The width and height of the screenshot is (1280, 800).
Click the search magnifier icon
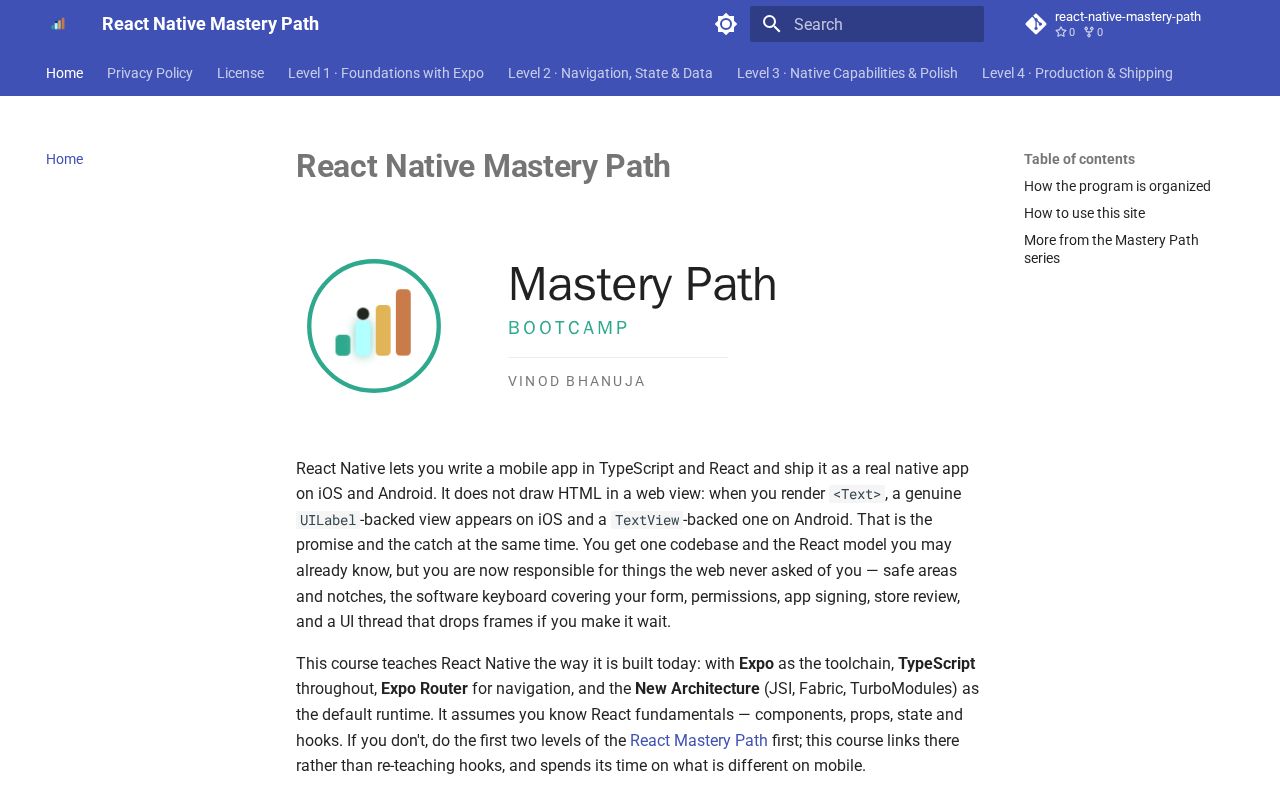click(771, 24)
